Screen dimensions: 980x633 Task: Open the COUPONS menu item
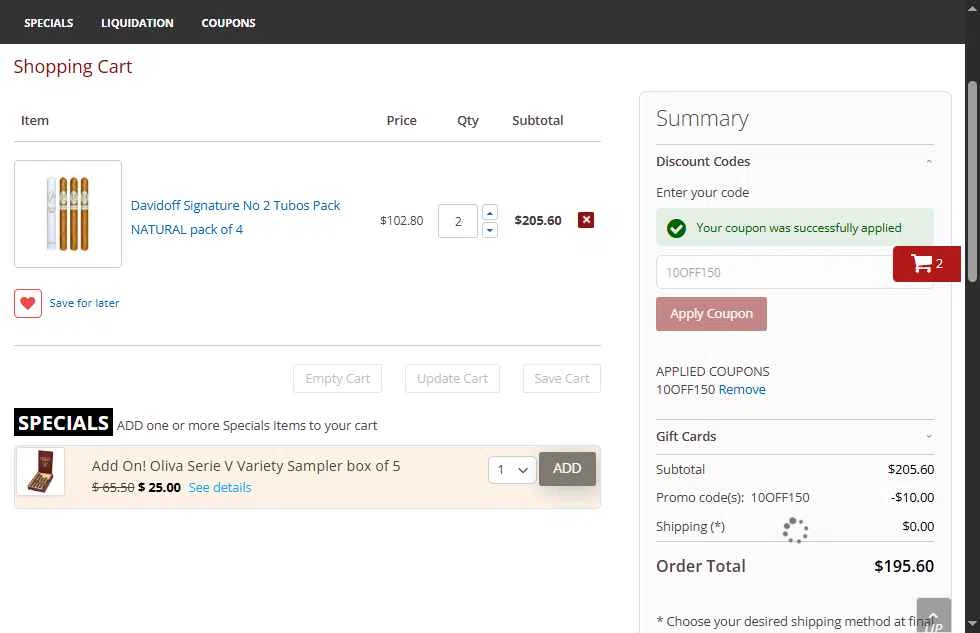pyautogui.click(x=228, y=23)
